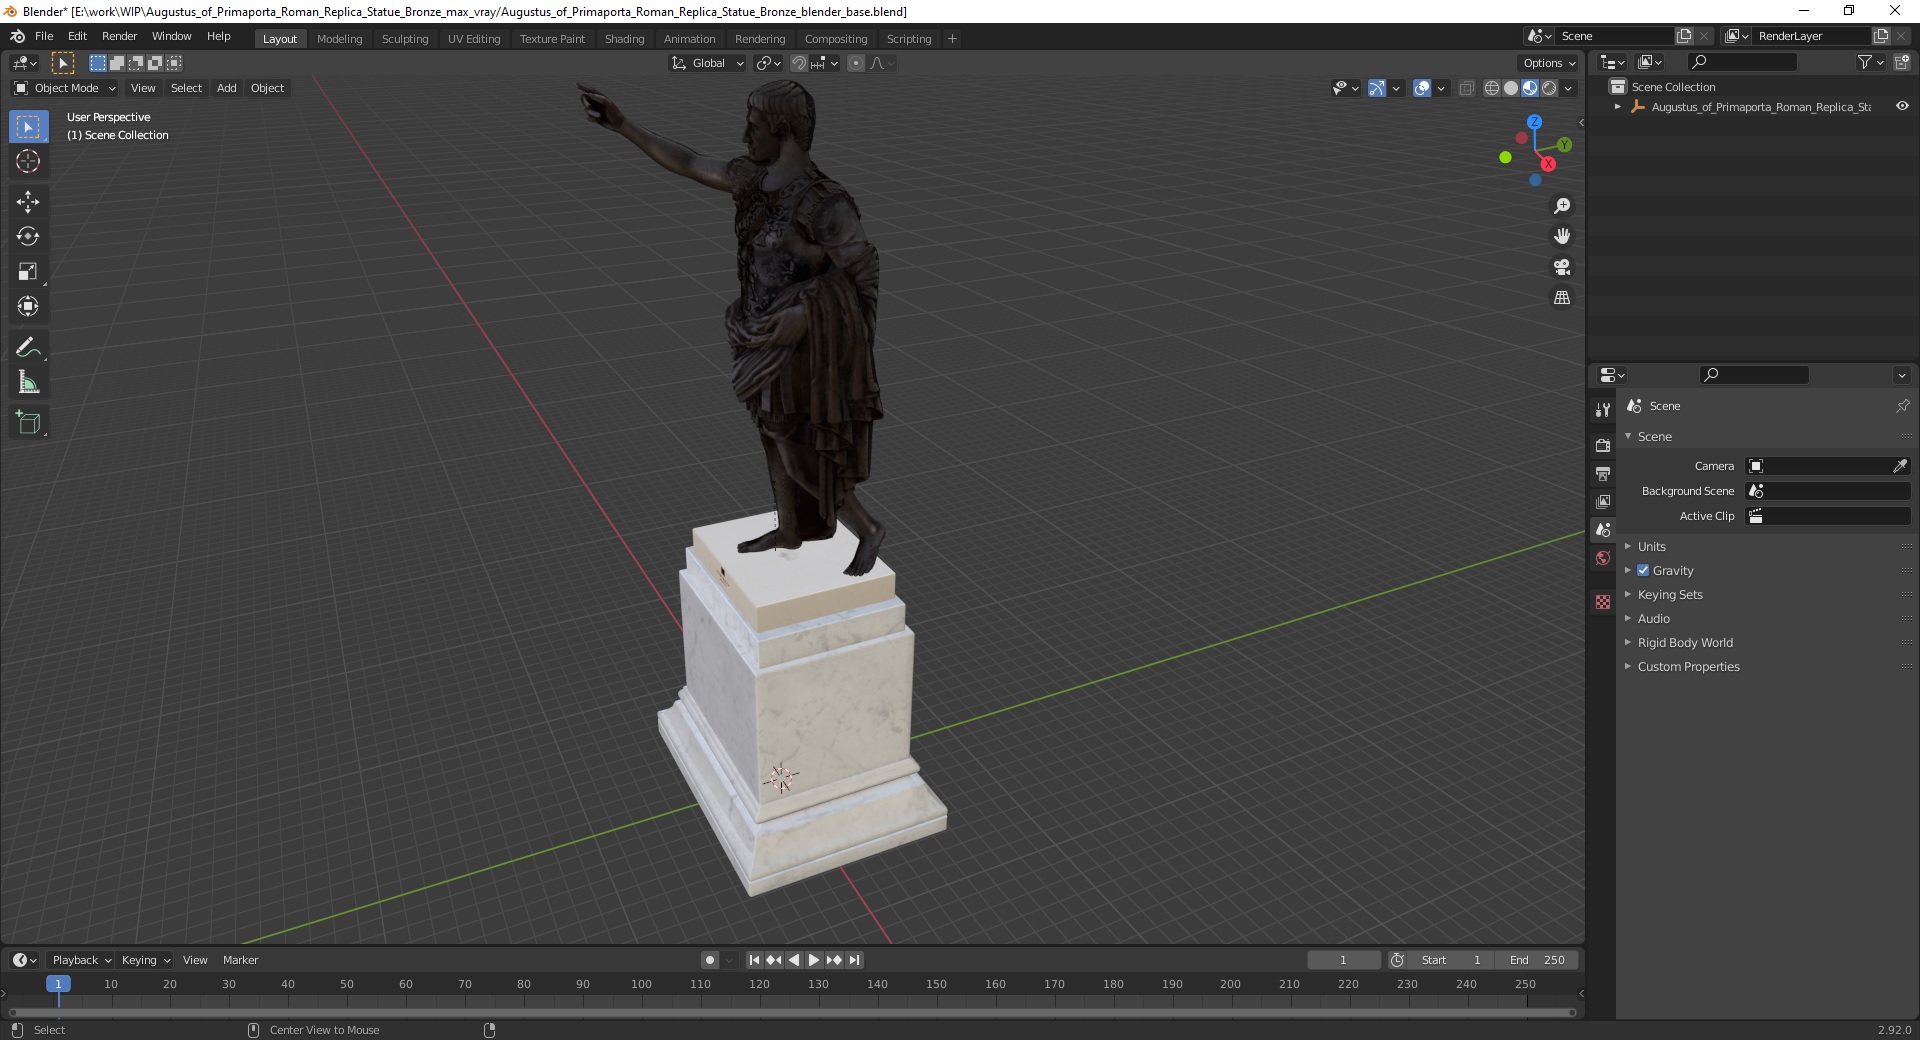
Task: Expand the Custom Properties panel
Action: coord(1688,667)
